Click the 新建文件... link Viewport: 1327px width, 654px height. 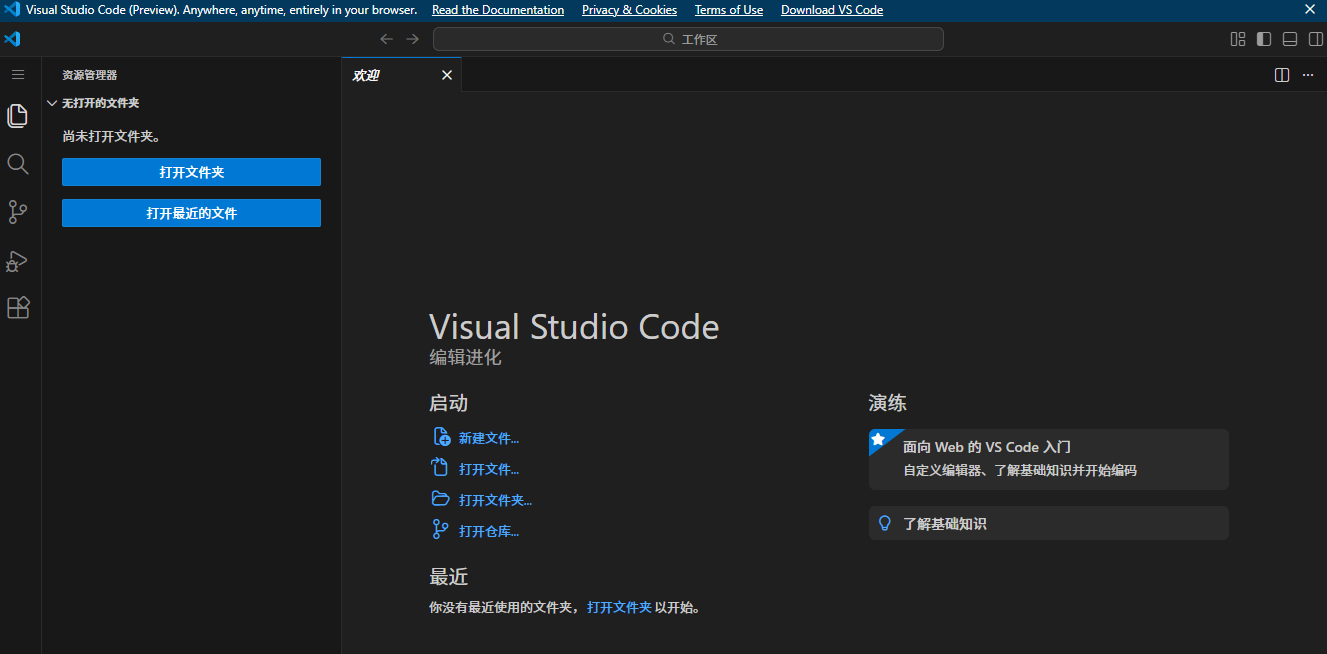(488, 438)
